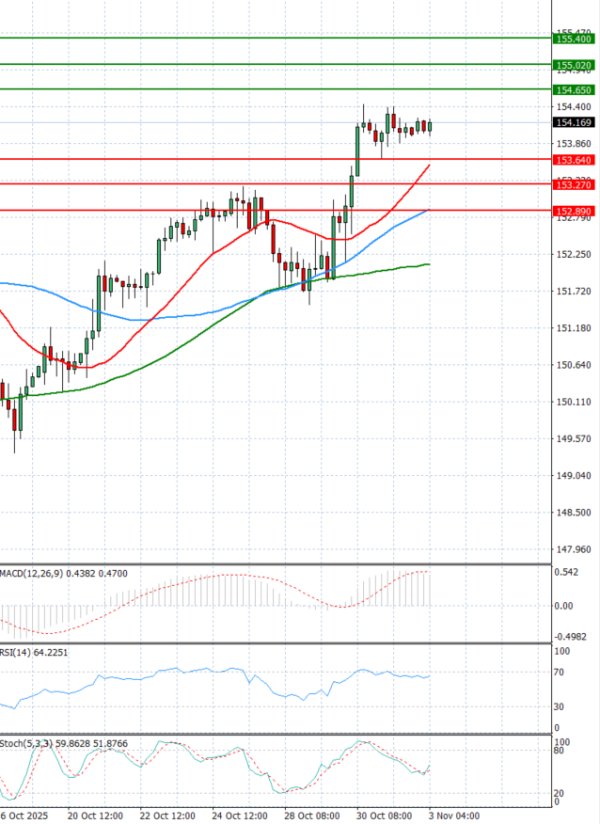Click the 28 Oct 08:00 date label

click(313, 815)
